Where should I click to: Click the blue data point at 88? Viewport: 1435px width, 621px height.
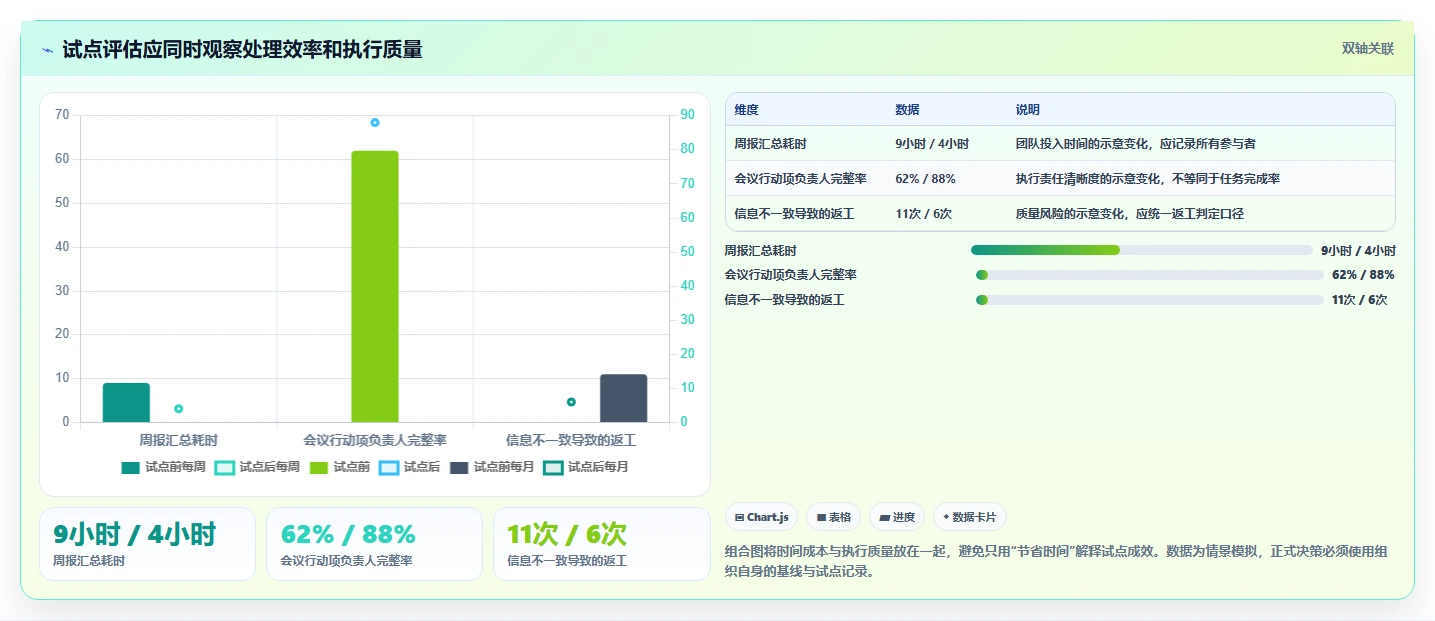point(375,122)
